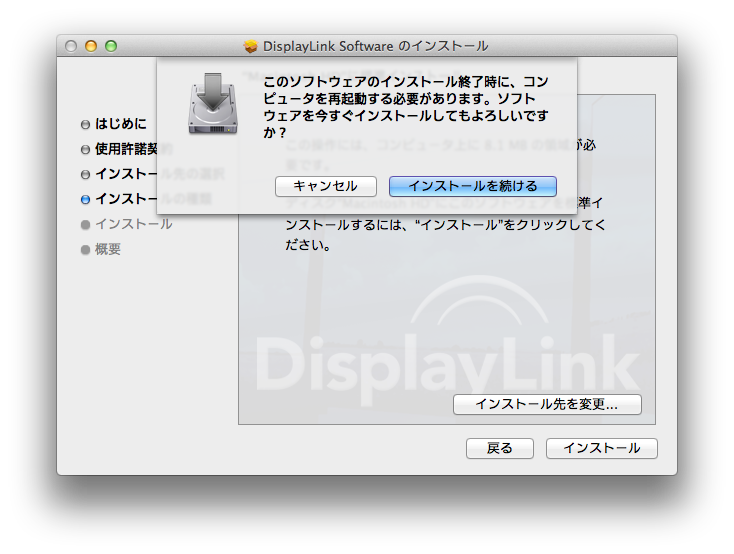Click the title text DisplayLink Software のインストール

pos(375,46)
